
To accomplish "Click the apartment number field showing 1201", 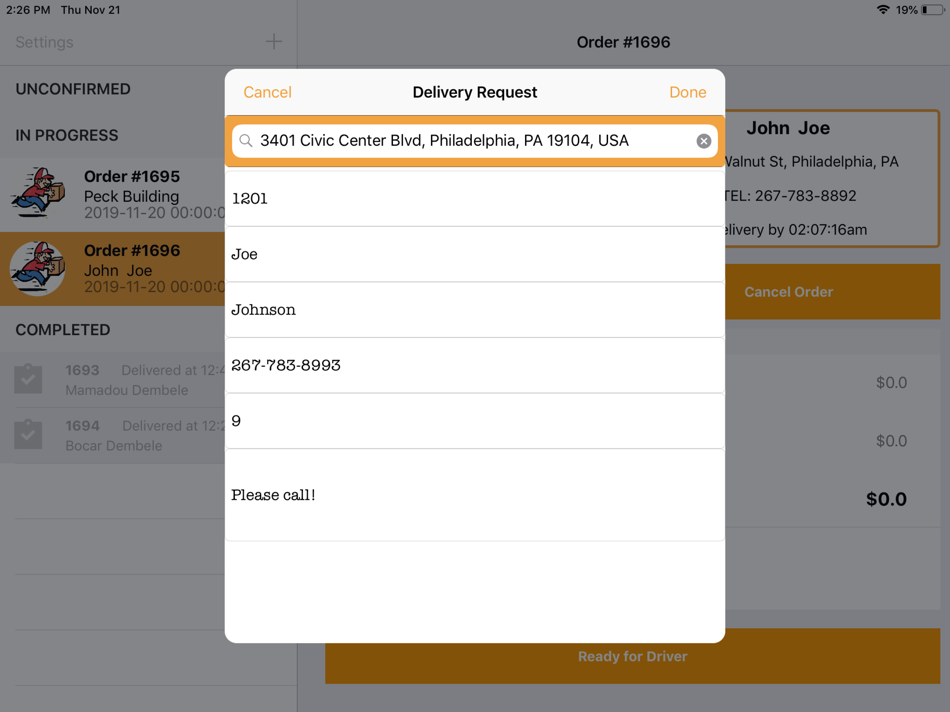I will [475, 198].
